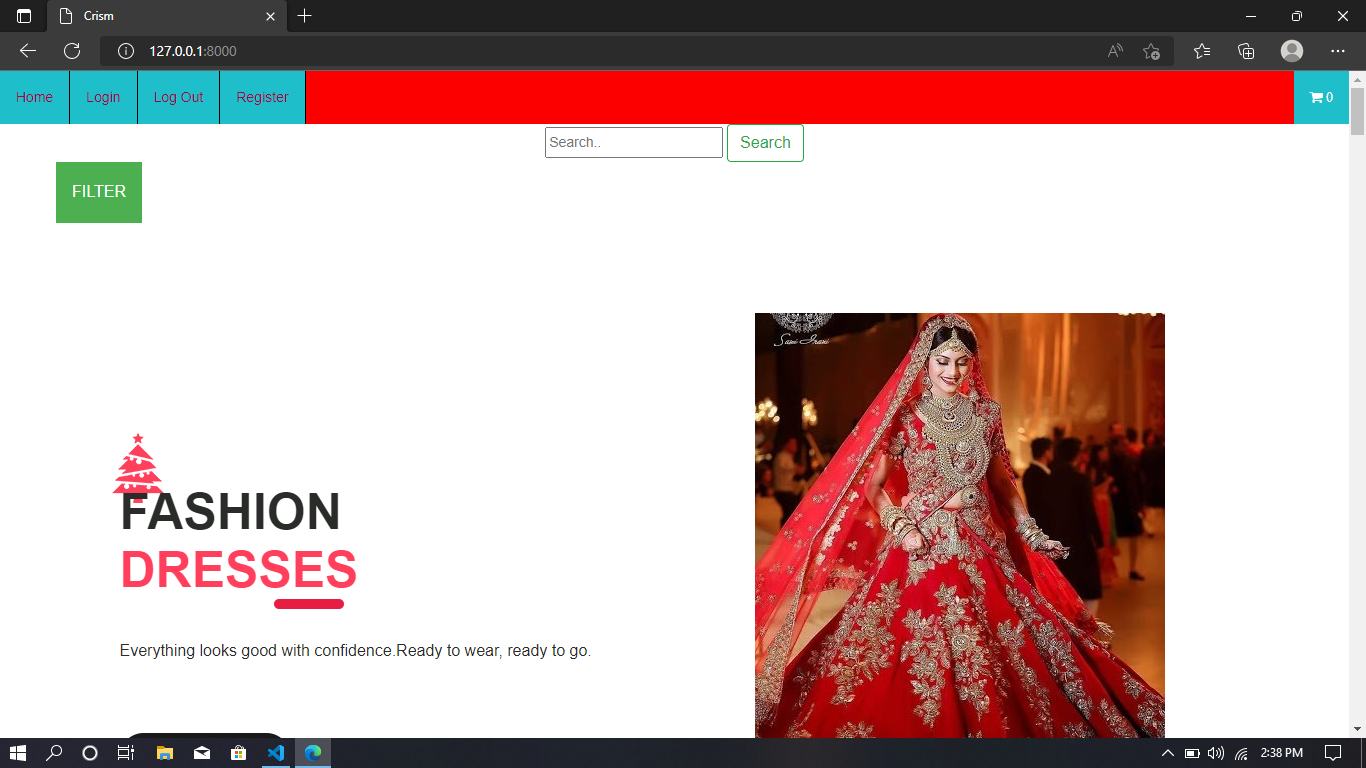This screenshot has width=1366, height=768.
Task: Open the Favorites list icon
Action: coord(1202,51)
